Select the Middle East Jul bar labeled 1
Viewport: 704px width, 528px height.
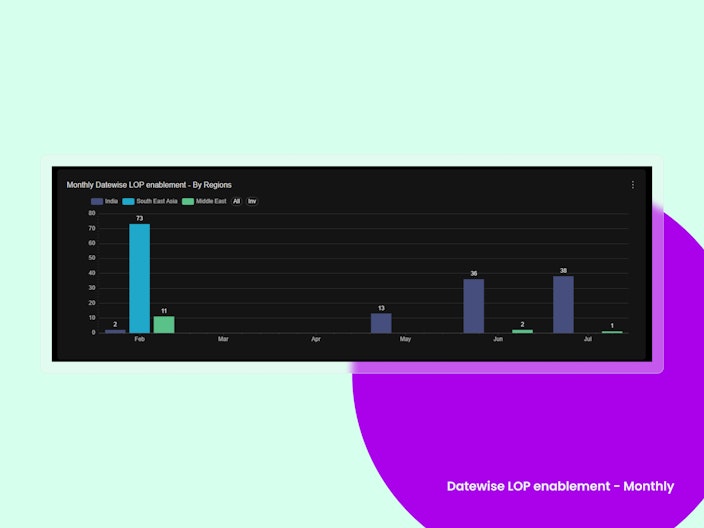[x=612, y=332]
